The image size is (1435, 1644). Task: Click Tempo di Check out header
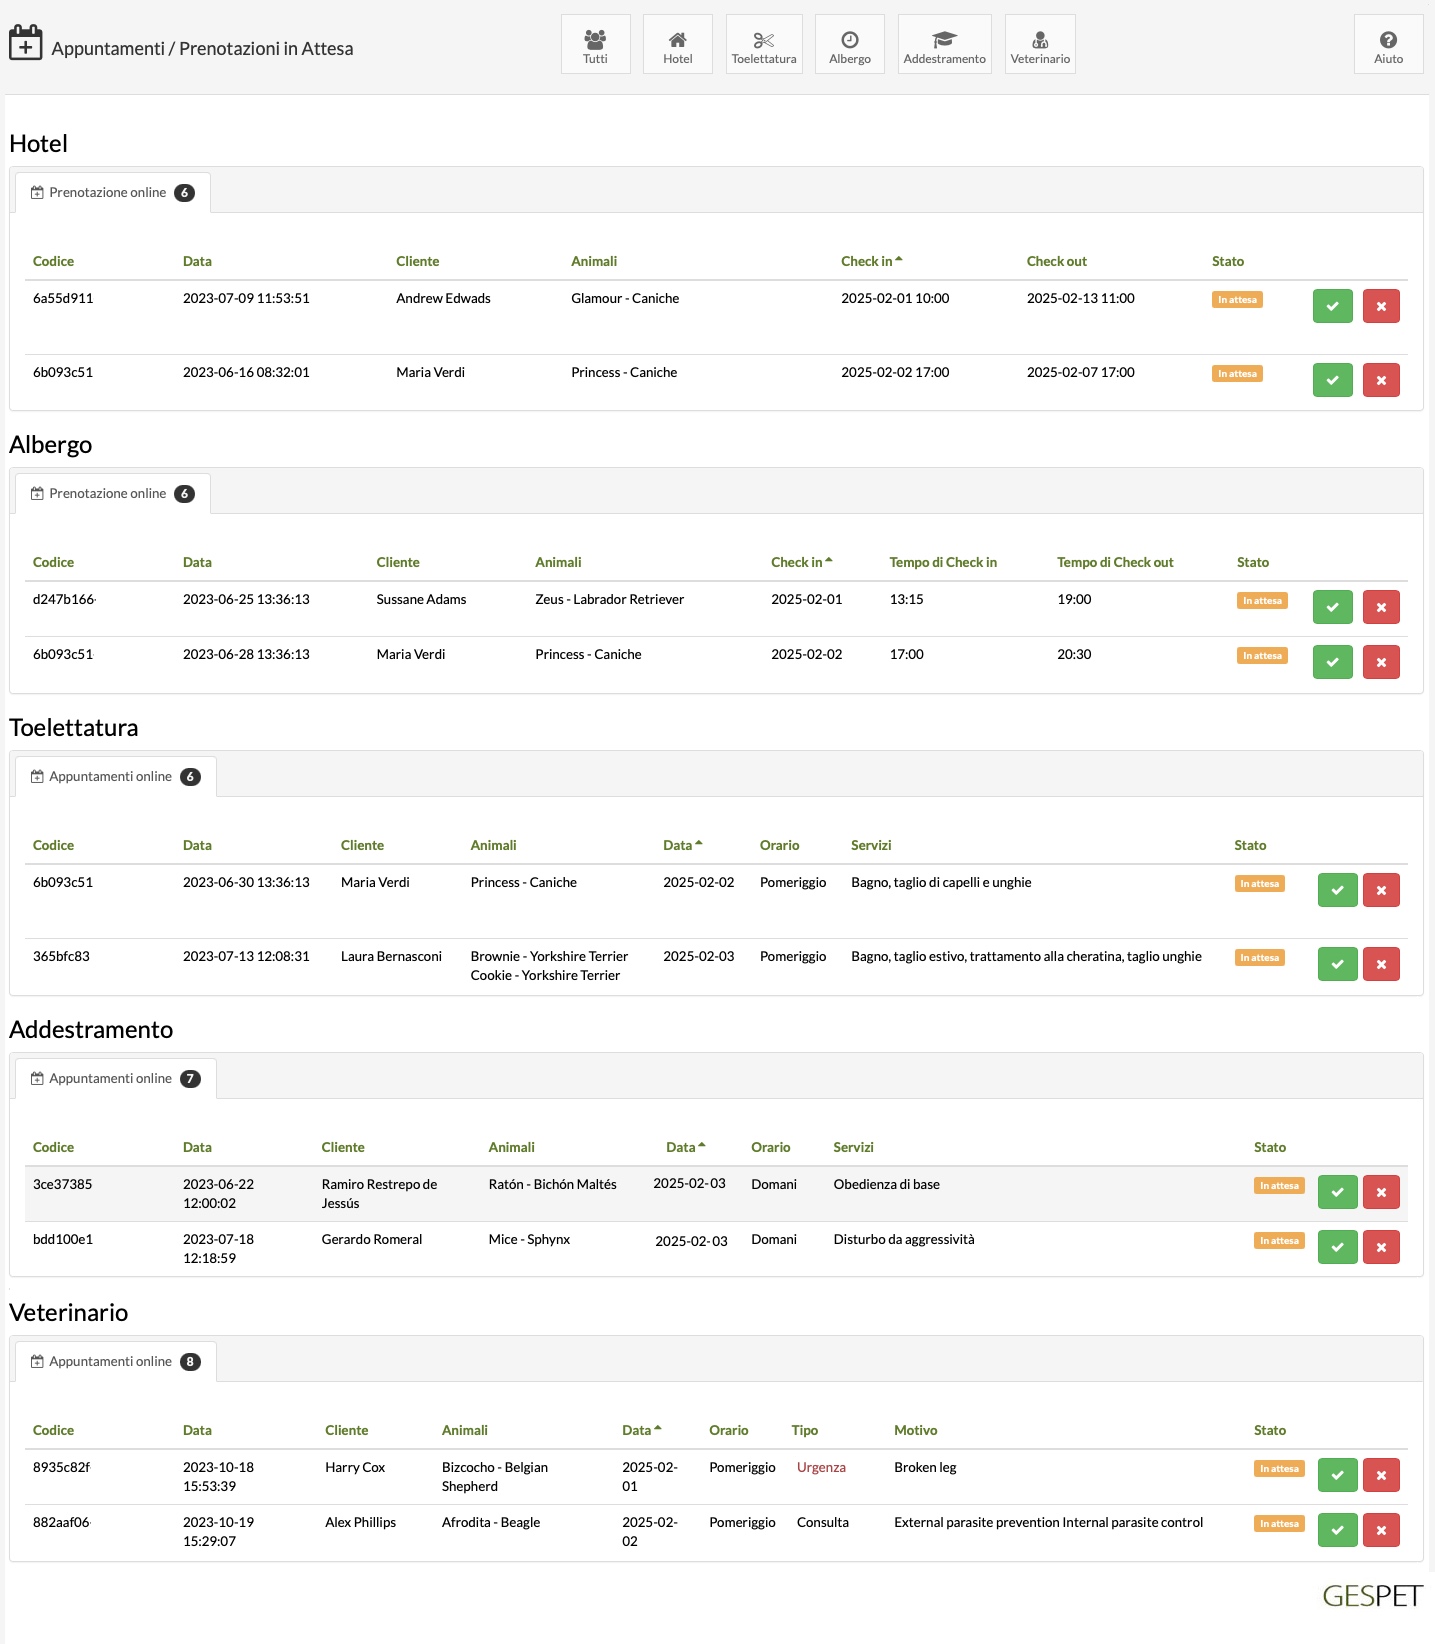(1115, 562)
